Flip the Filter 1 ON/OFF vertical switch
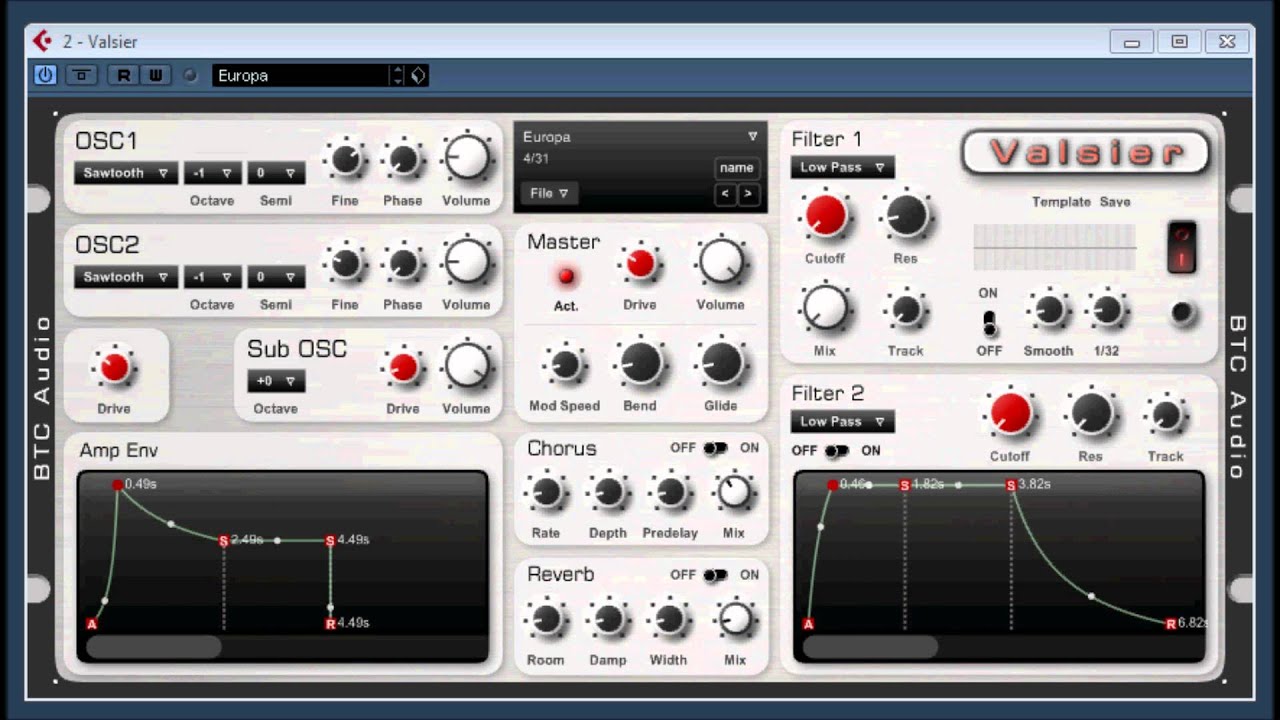 coord(989,322)
